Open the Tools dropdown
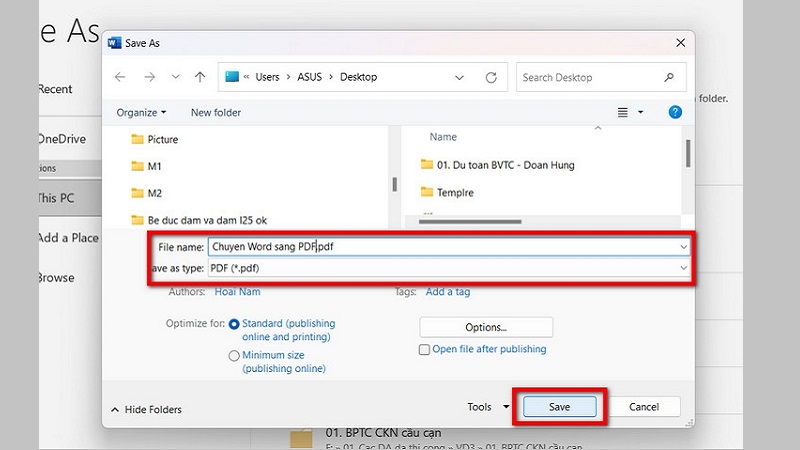This screenshot has height=450, width=800. (x=488, y=407)
